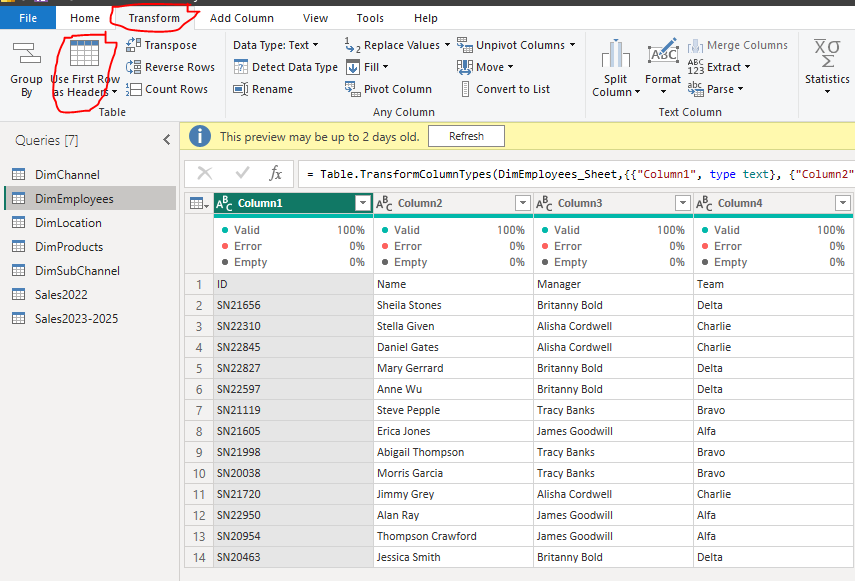
Task: Select the DimProducts query
Action: tap(90, 246)
